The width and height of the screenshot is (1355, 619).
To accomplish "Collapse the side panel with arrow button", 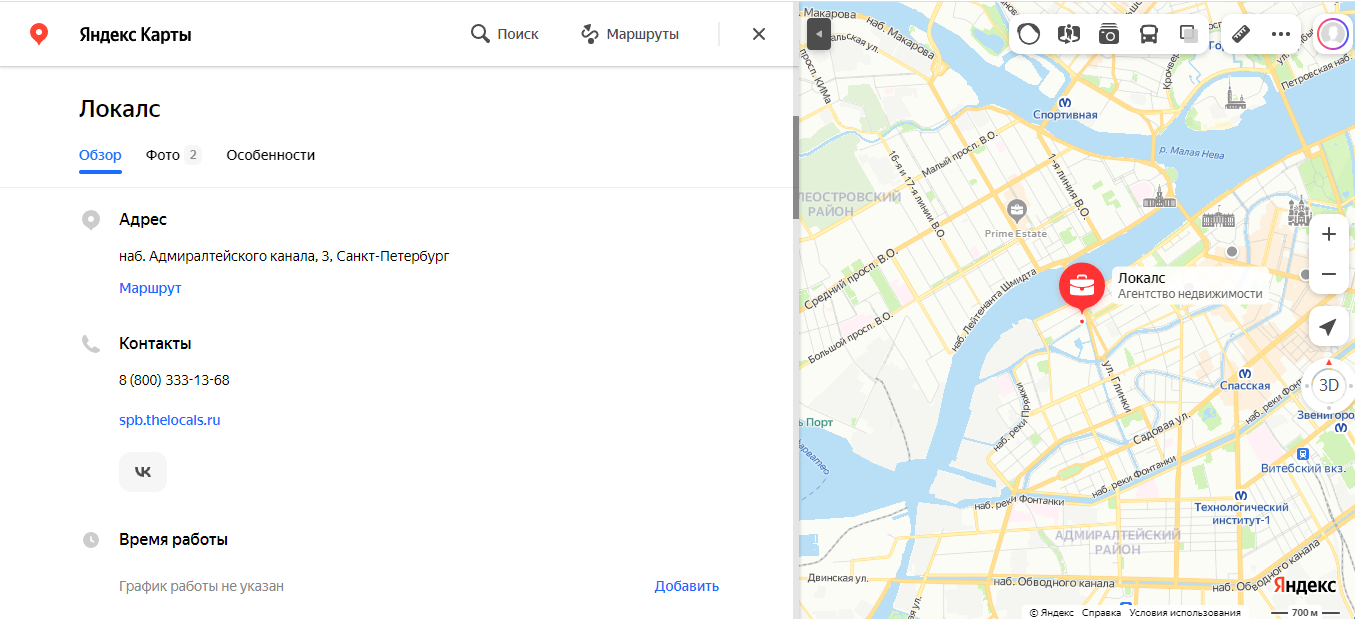I will [819, 34].
